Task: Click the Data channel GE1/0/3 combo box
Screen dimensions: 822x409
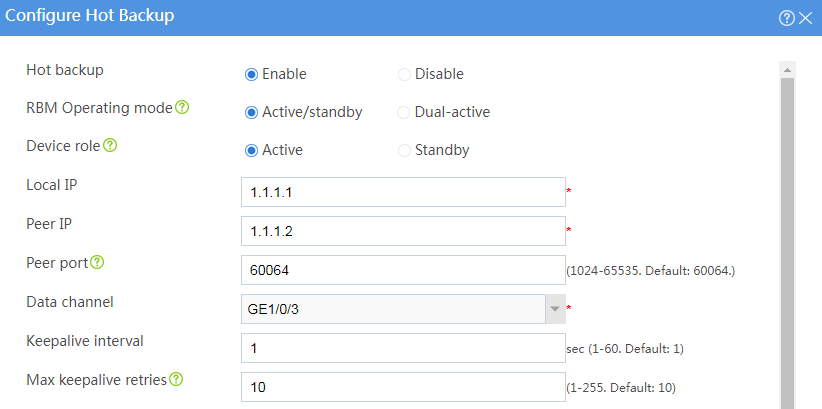Action: coord(403,309)
